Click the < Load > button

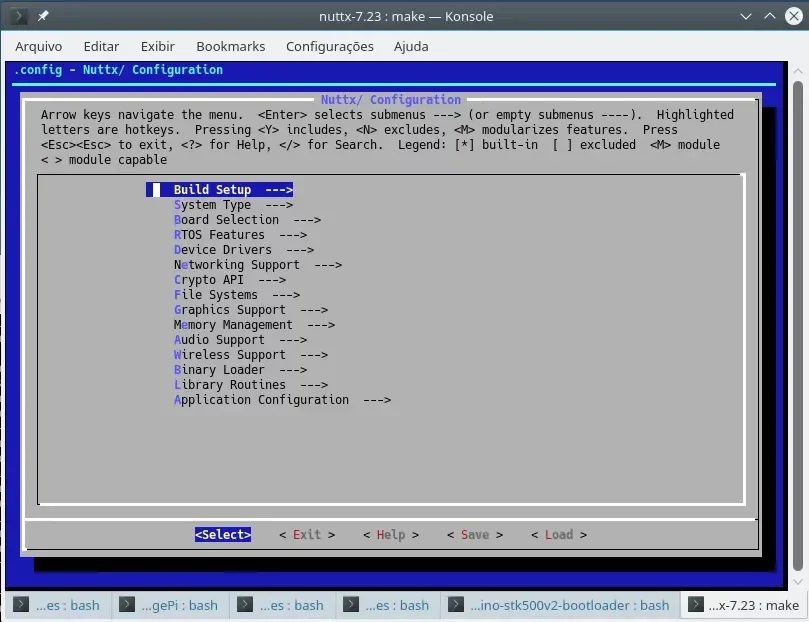tap(559, 534)
